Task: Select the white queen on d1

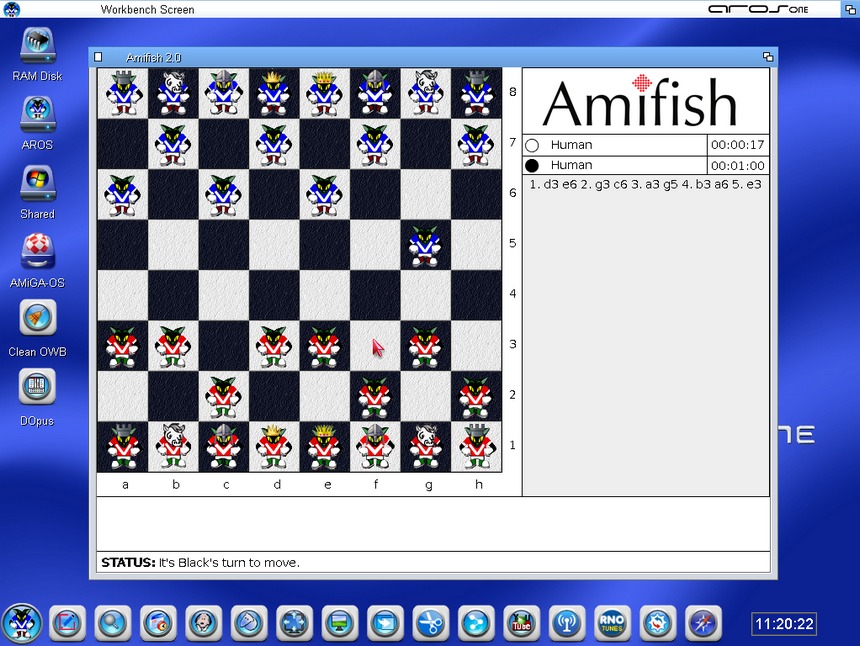Action: (274, 447)
